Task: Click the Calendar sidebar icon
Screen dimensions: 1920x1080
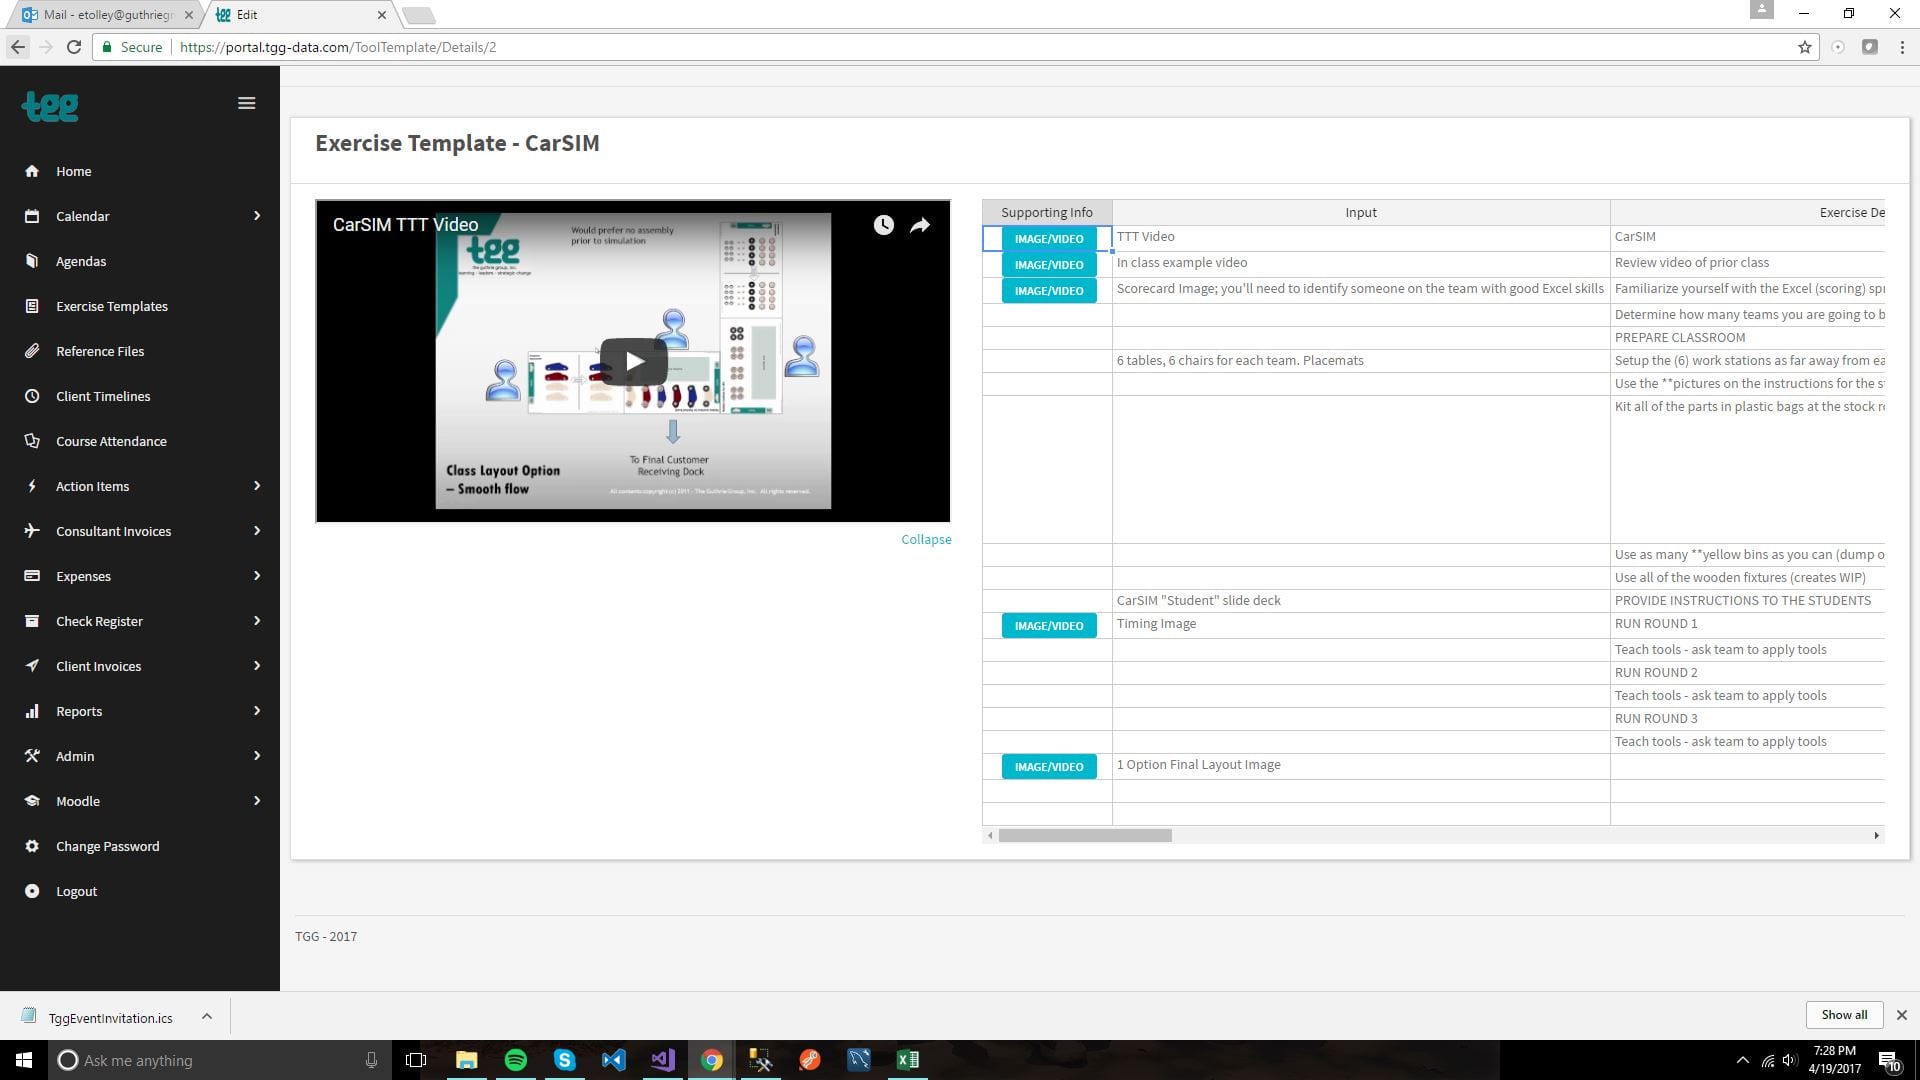Action: pyautogui.click(x=32, y=216)
